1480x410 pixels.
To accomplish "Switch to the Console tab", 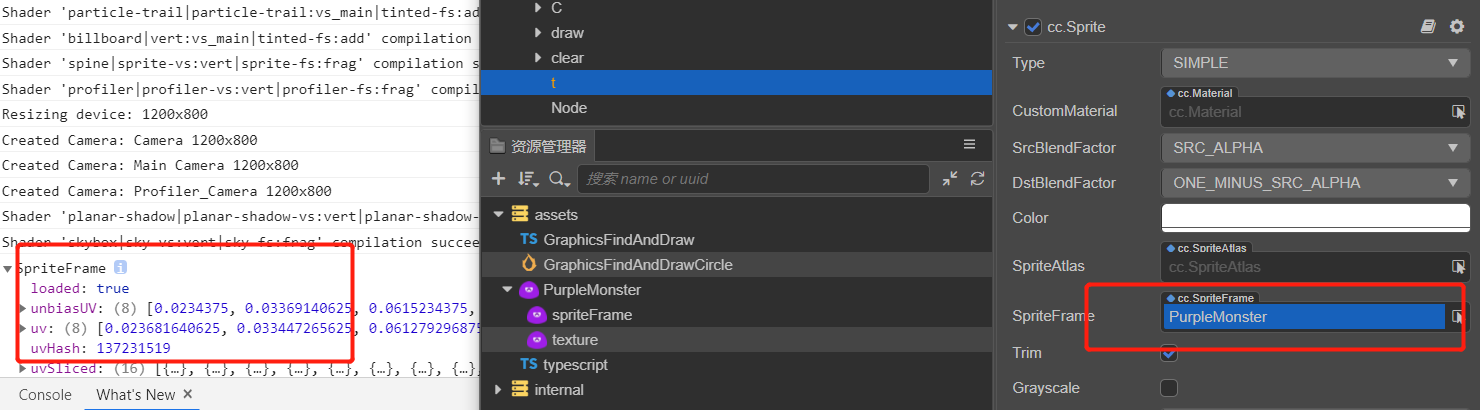I will [45, 395].
